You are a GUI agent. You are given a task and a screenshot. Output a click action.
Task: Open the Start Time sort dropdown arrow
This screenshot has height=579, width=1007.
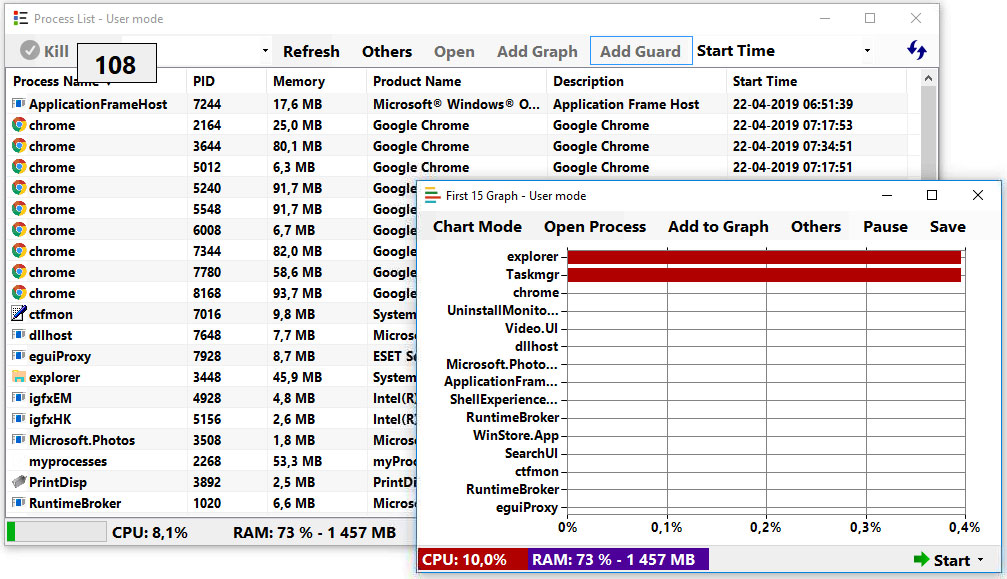(x=867, y=51)
